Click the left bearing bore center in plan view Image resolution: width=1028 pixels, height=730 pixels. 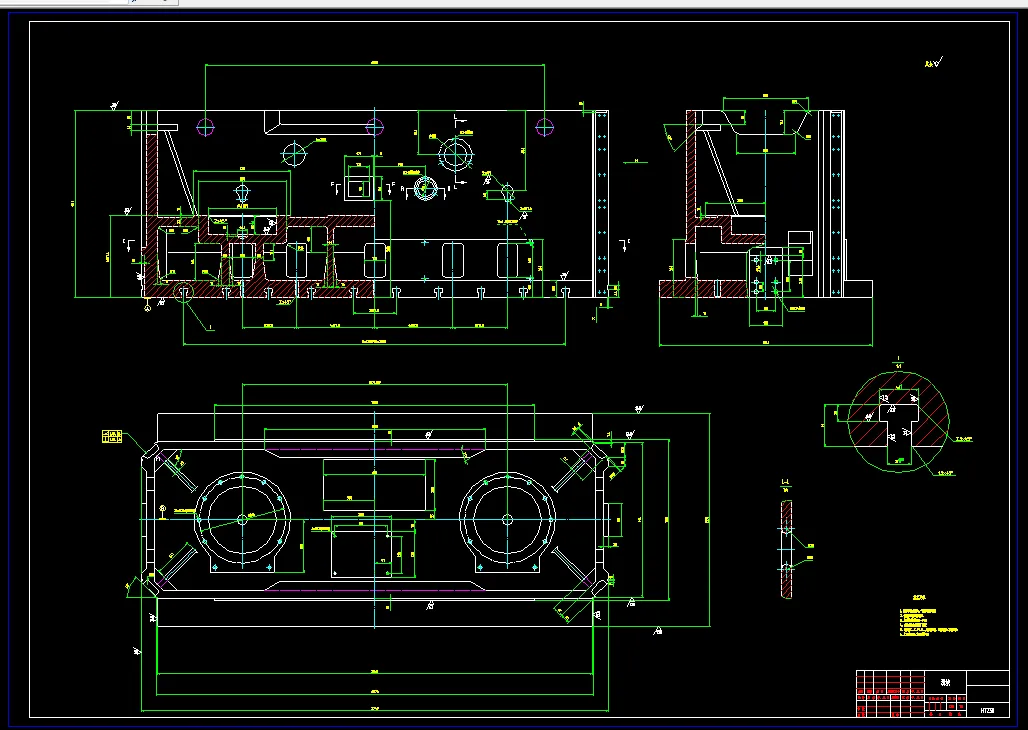click(x=242, y=519)
